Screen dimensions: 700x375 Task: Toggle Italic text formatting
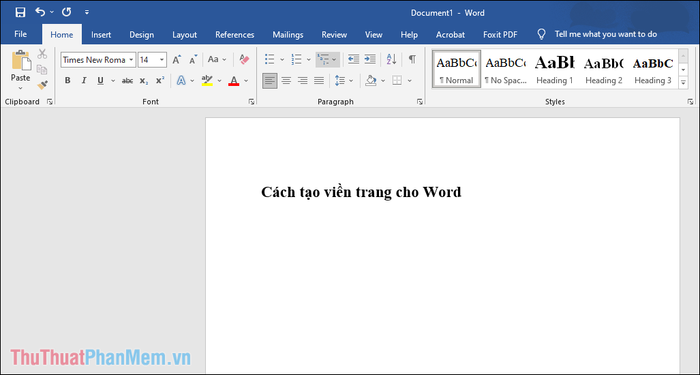83,81
